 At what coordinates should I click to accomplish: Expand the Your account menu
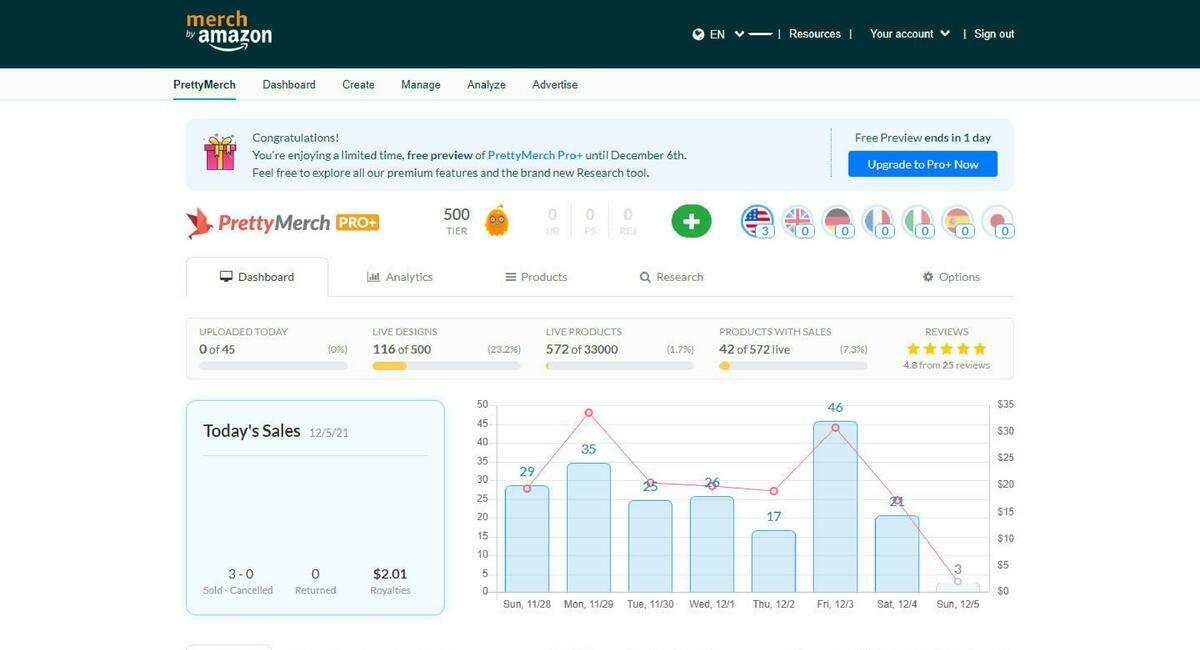coord(909,34)
